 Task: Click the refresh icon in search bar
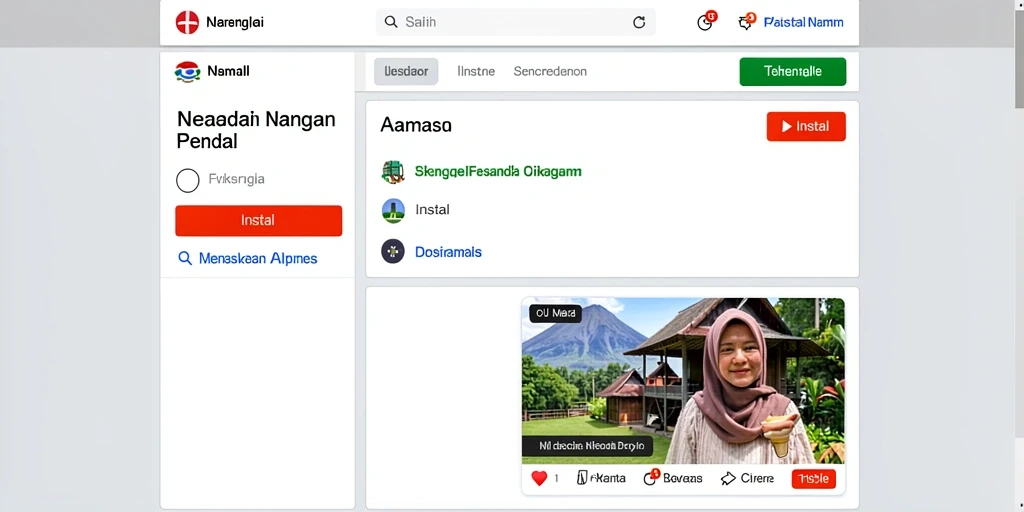click(x=639, y=23)
